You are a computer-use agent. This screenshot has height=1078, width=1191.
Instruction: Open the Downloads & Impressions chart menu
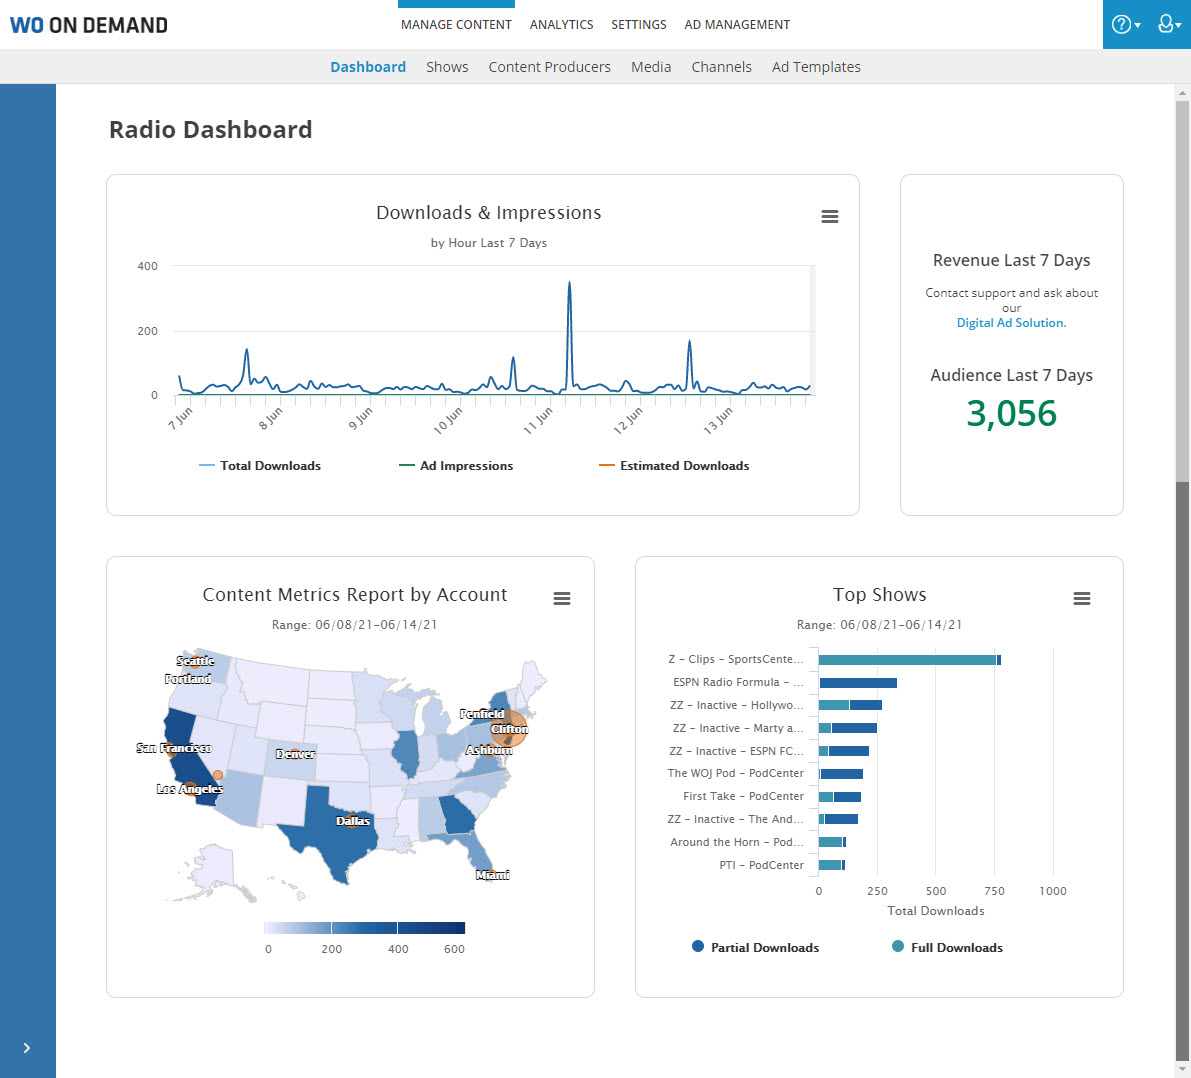click(x=829, y=217)
